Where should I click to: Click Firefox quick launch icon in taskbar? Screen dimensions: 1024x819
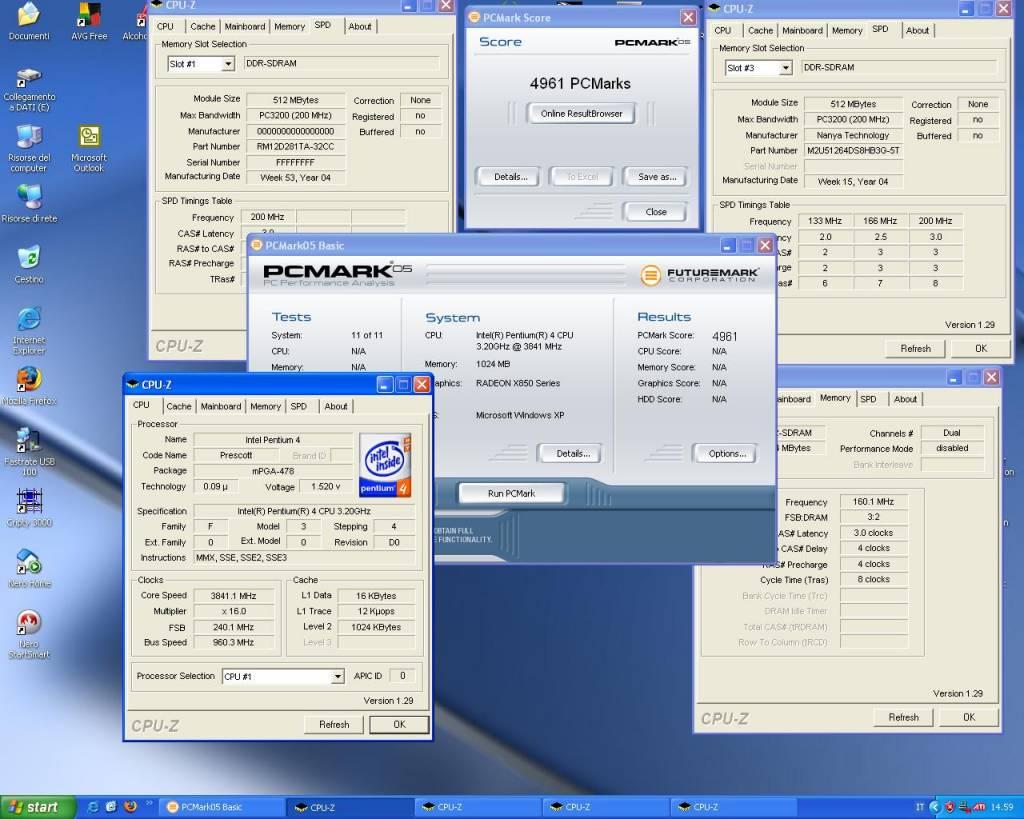click(x=130, y=807)
